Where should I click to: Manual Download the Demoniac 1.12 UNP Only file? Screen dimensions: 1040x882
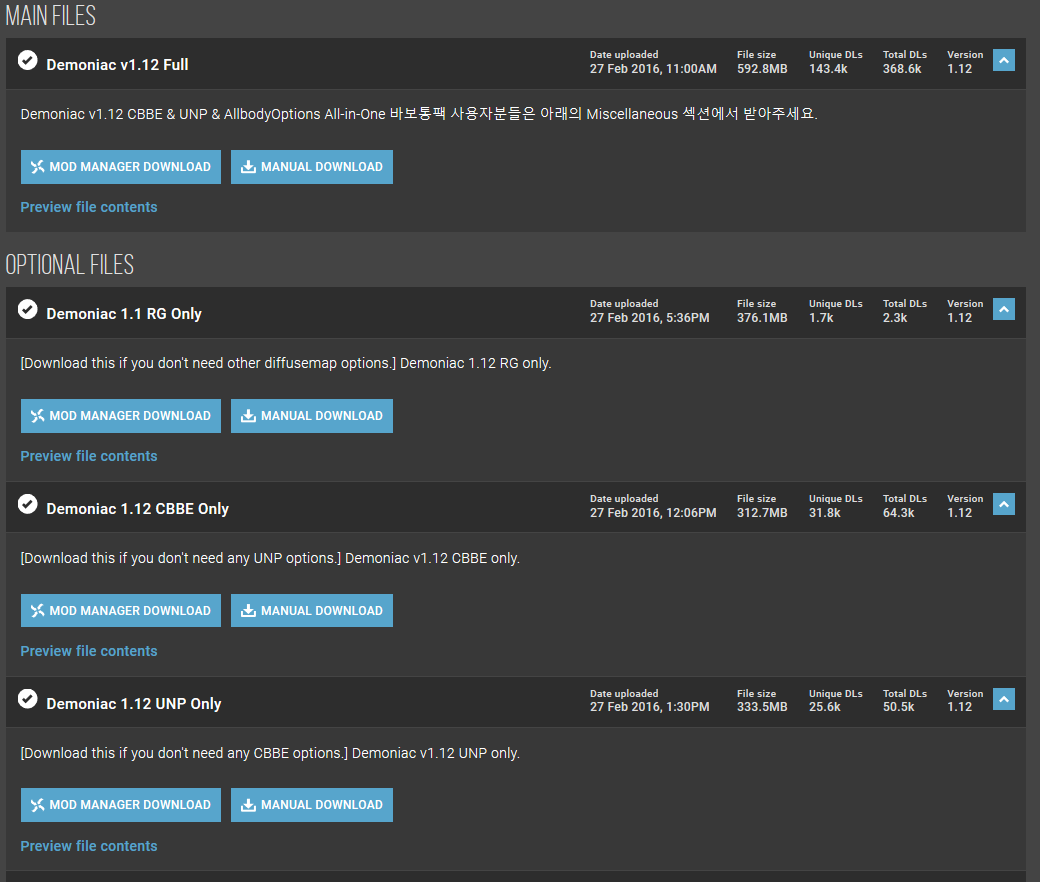312,805
